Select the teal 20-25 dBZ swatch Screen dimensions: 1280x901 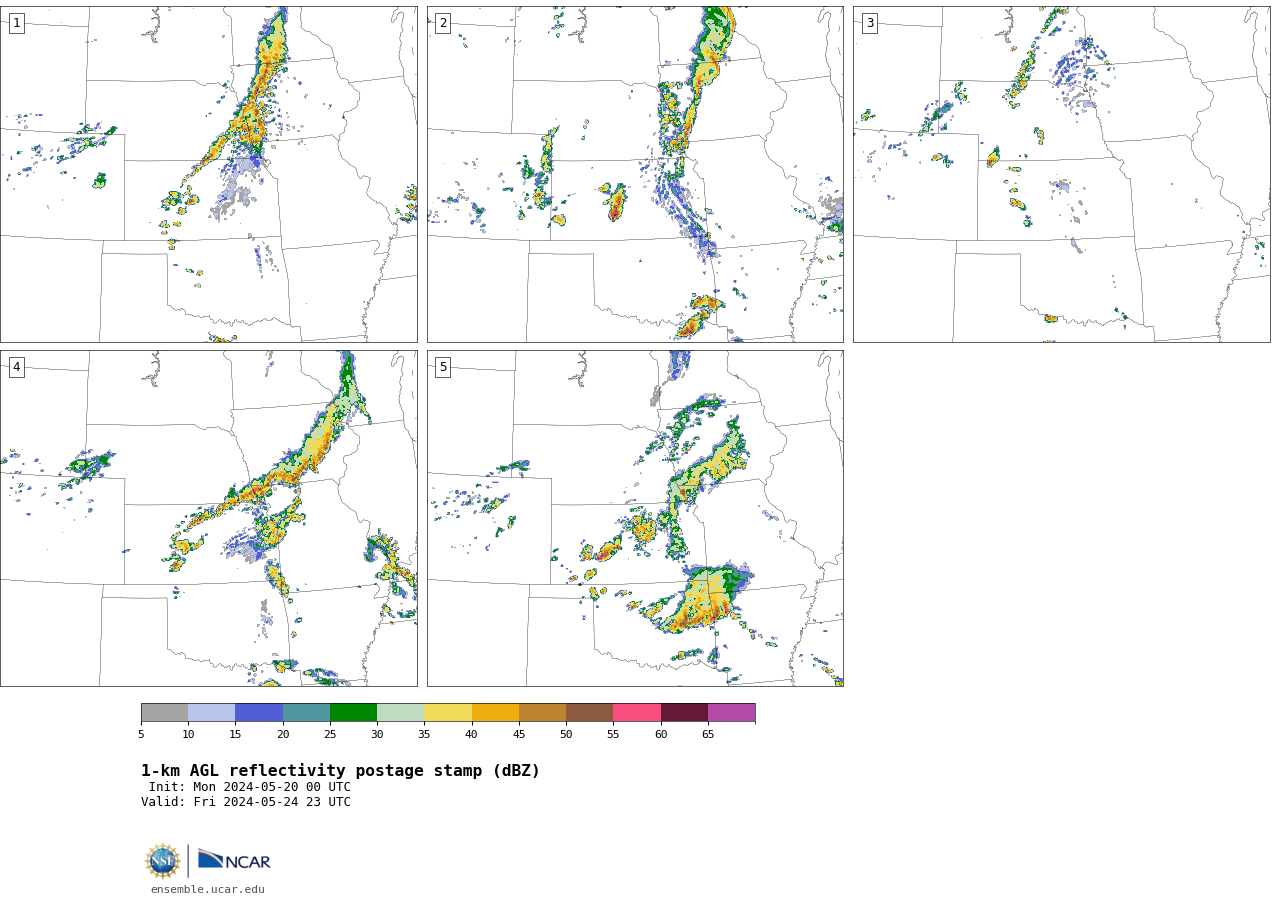pyautogui.click(x=306, y=713)
